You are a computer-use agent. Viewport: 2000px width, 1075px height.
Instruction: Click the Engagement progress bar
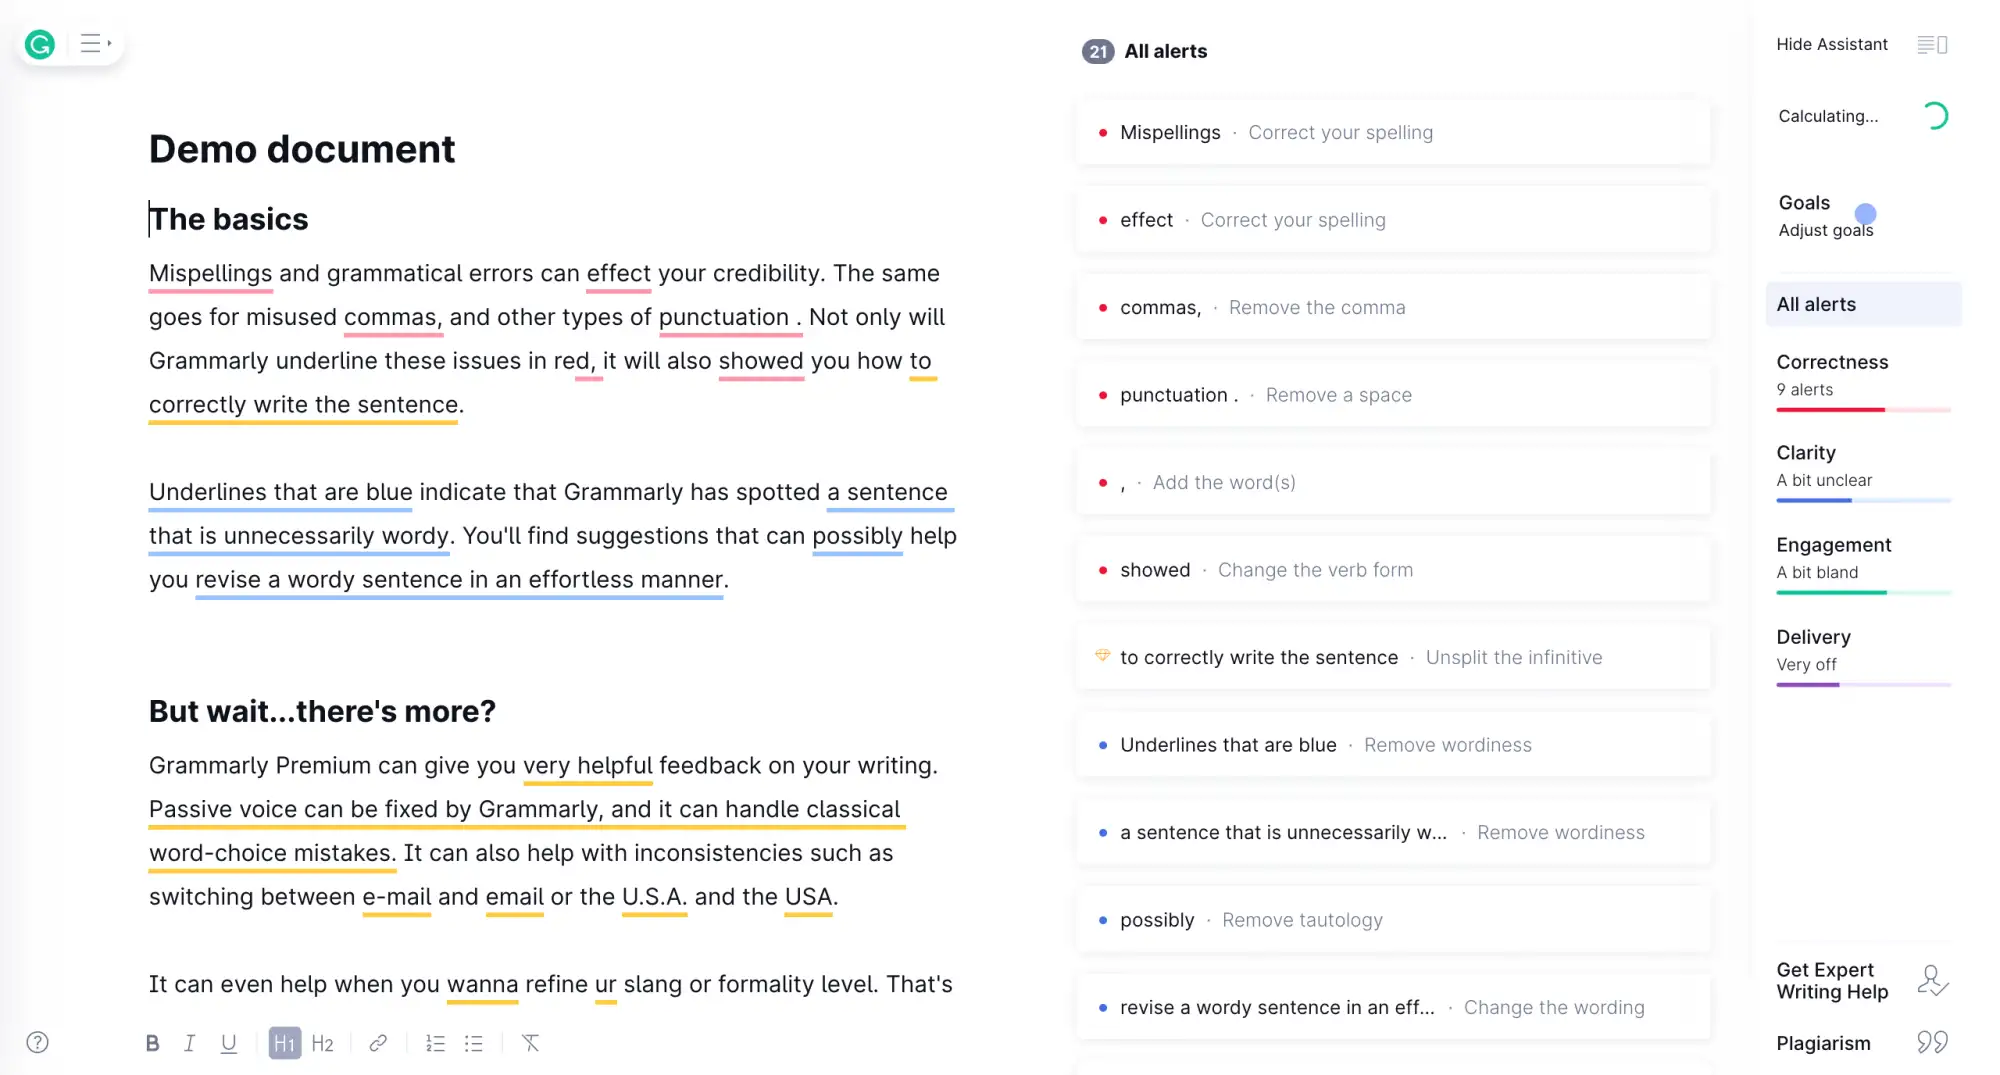click(x=1862, y=593)
